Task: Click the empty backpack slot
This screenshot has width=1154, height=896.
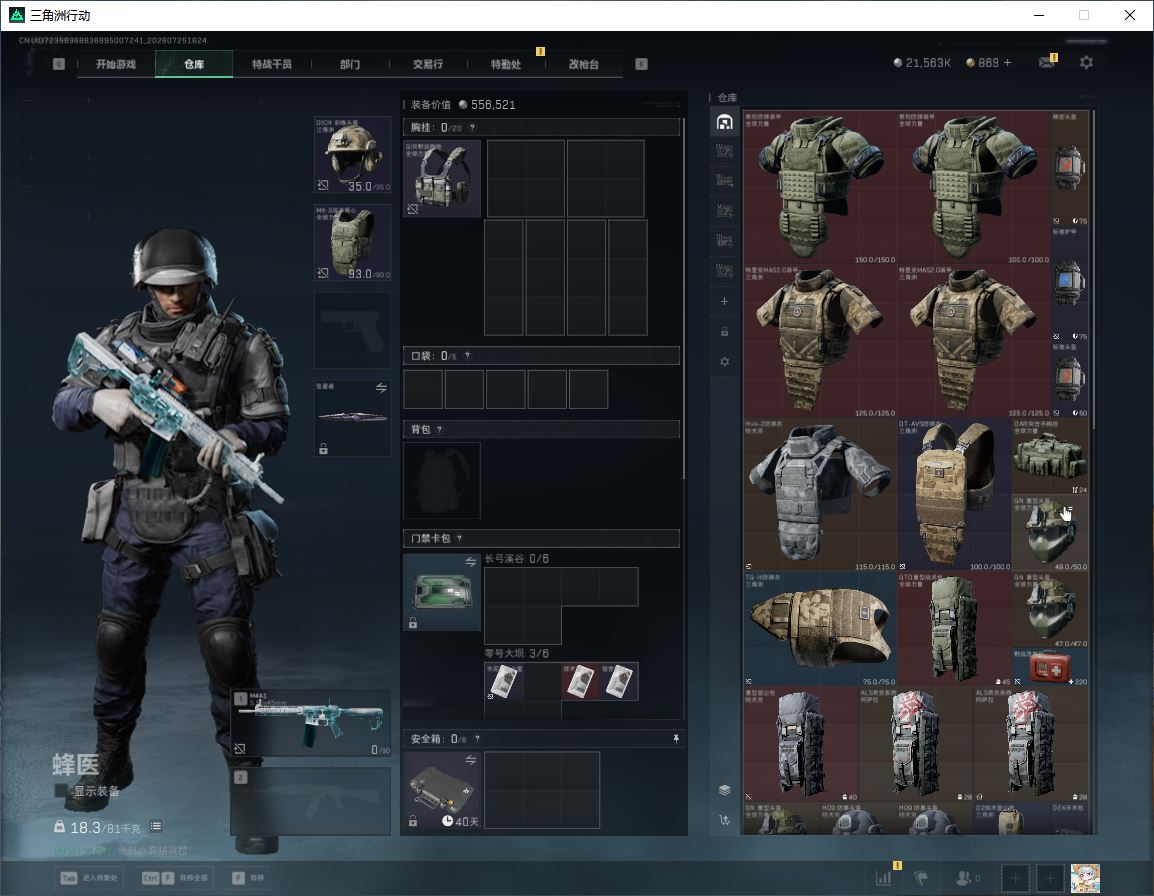Action: click(442, 480)
